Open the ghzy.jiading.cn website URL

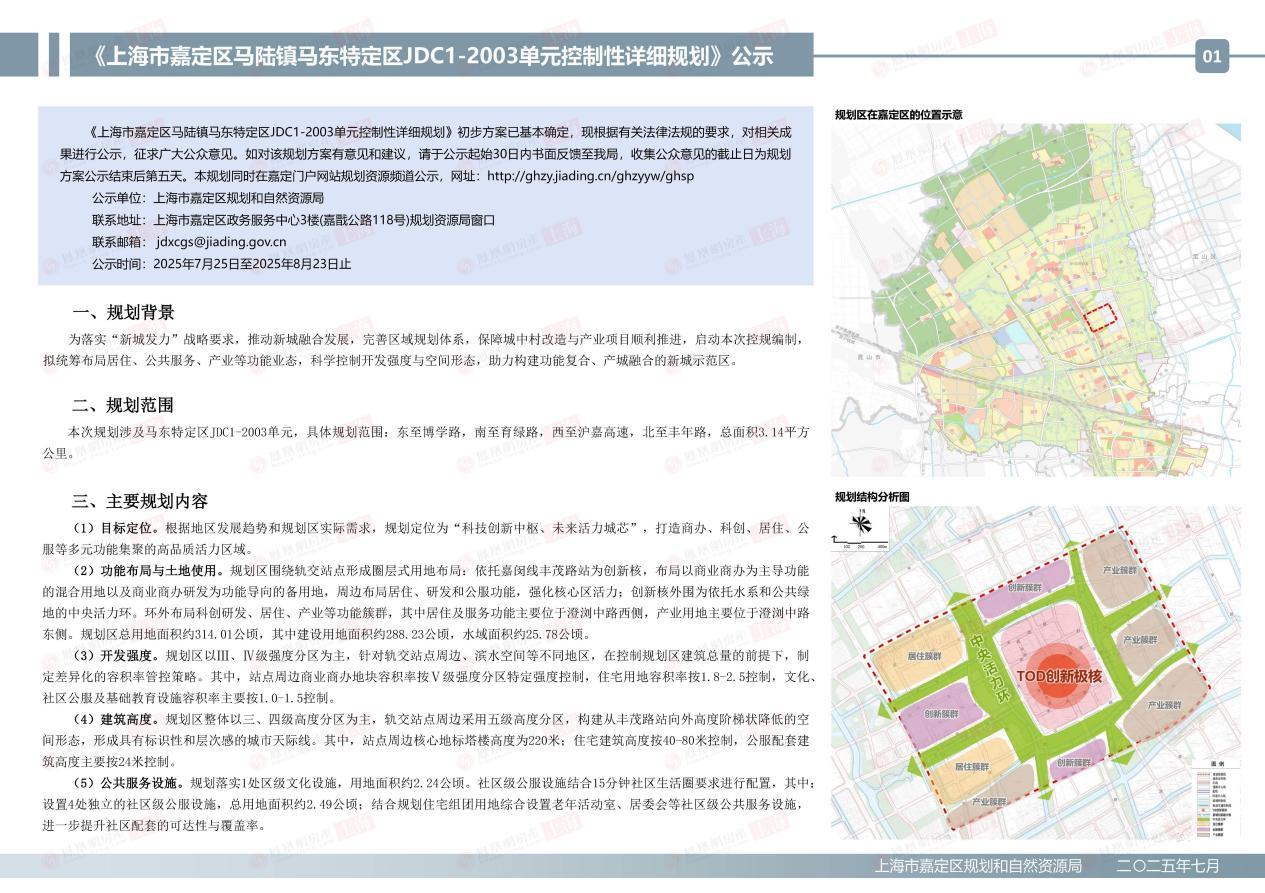[x=589, y=176]
